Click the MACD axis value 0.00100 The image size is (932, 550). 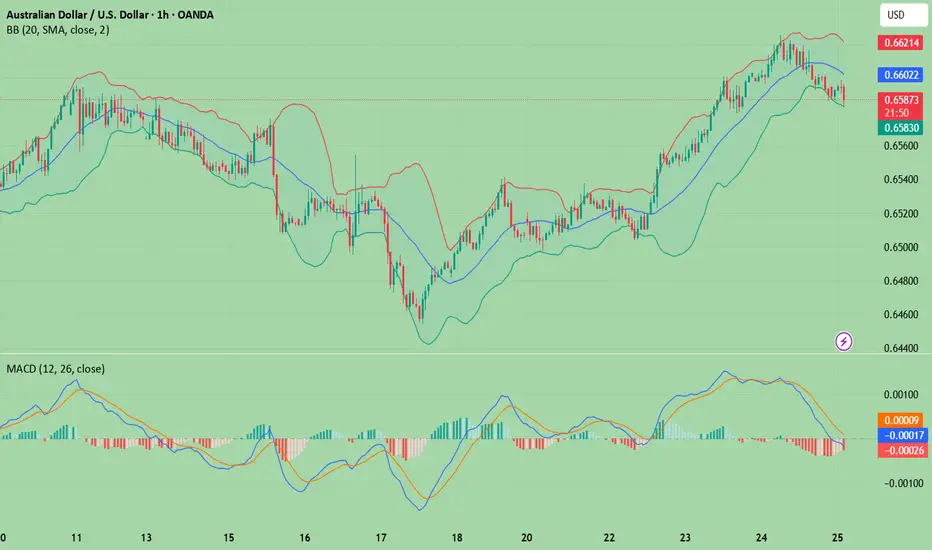tap(901, 395)
